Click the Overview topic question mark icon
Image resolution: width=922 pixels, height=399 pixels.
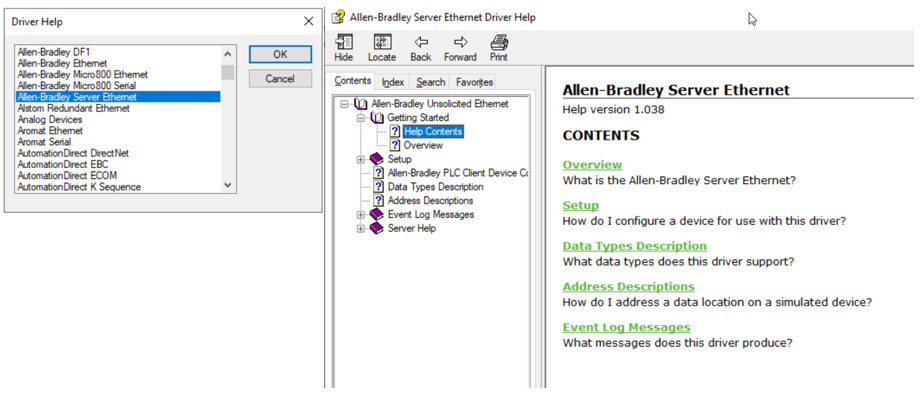point(395,145)
